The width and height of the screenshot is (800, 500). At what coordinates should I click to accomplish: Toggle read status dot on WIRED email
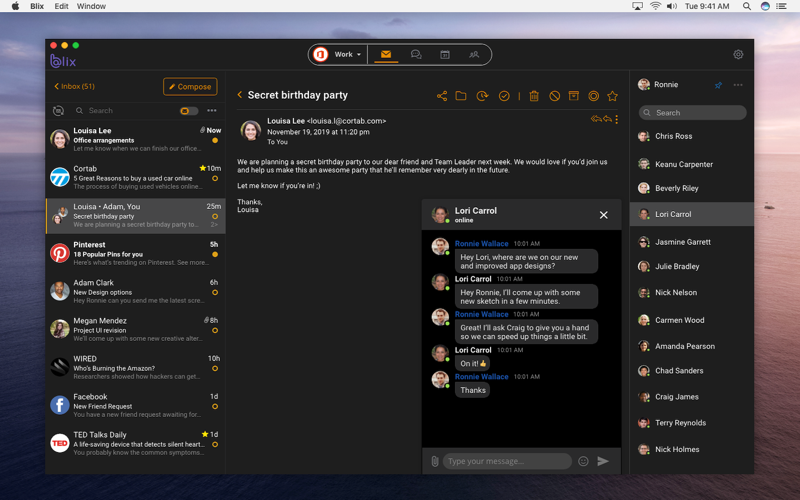[x=215, y=368]
